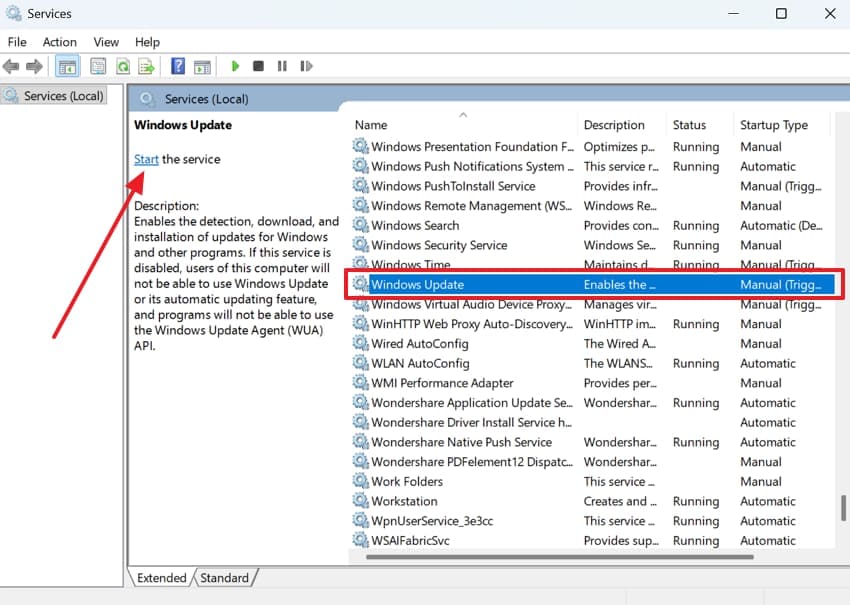Click gear icon of Workstation service
The height and width of the screenshot is (605, 850).
(x=360, y=500)
